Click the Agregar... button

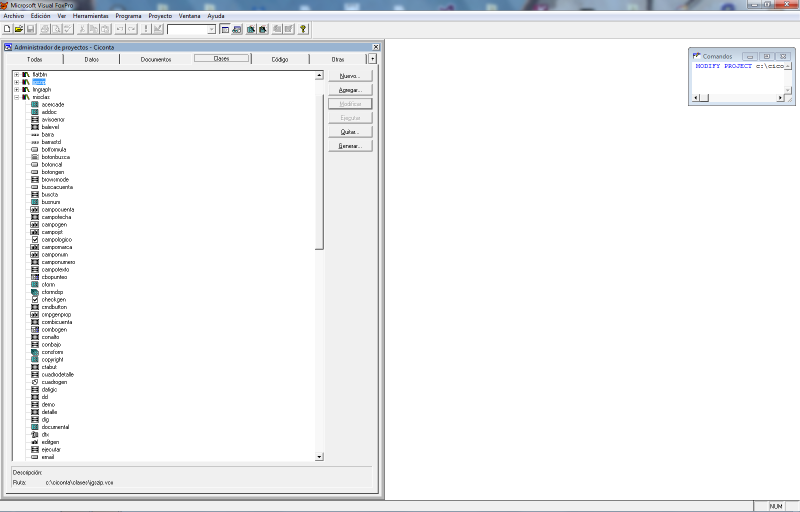[350, 90]
